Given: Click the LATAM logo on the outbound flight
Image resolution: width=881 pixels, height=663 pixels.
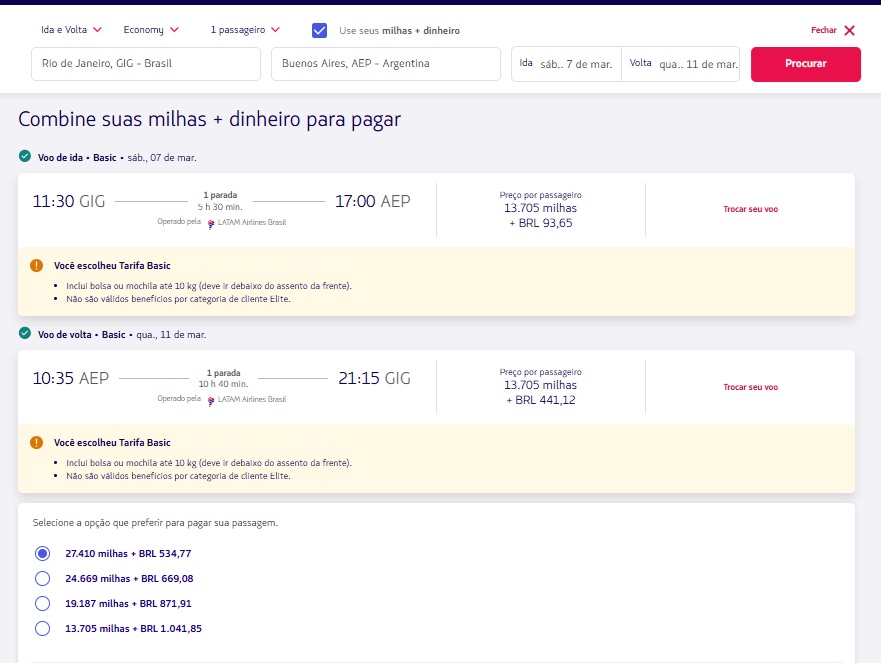Looking at the screenshot, I should pyautogui.click(x=211, y=222).
